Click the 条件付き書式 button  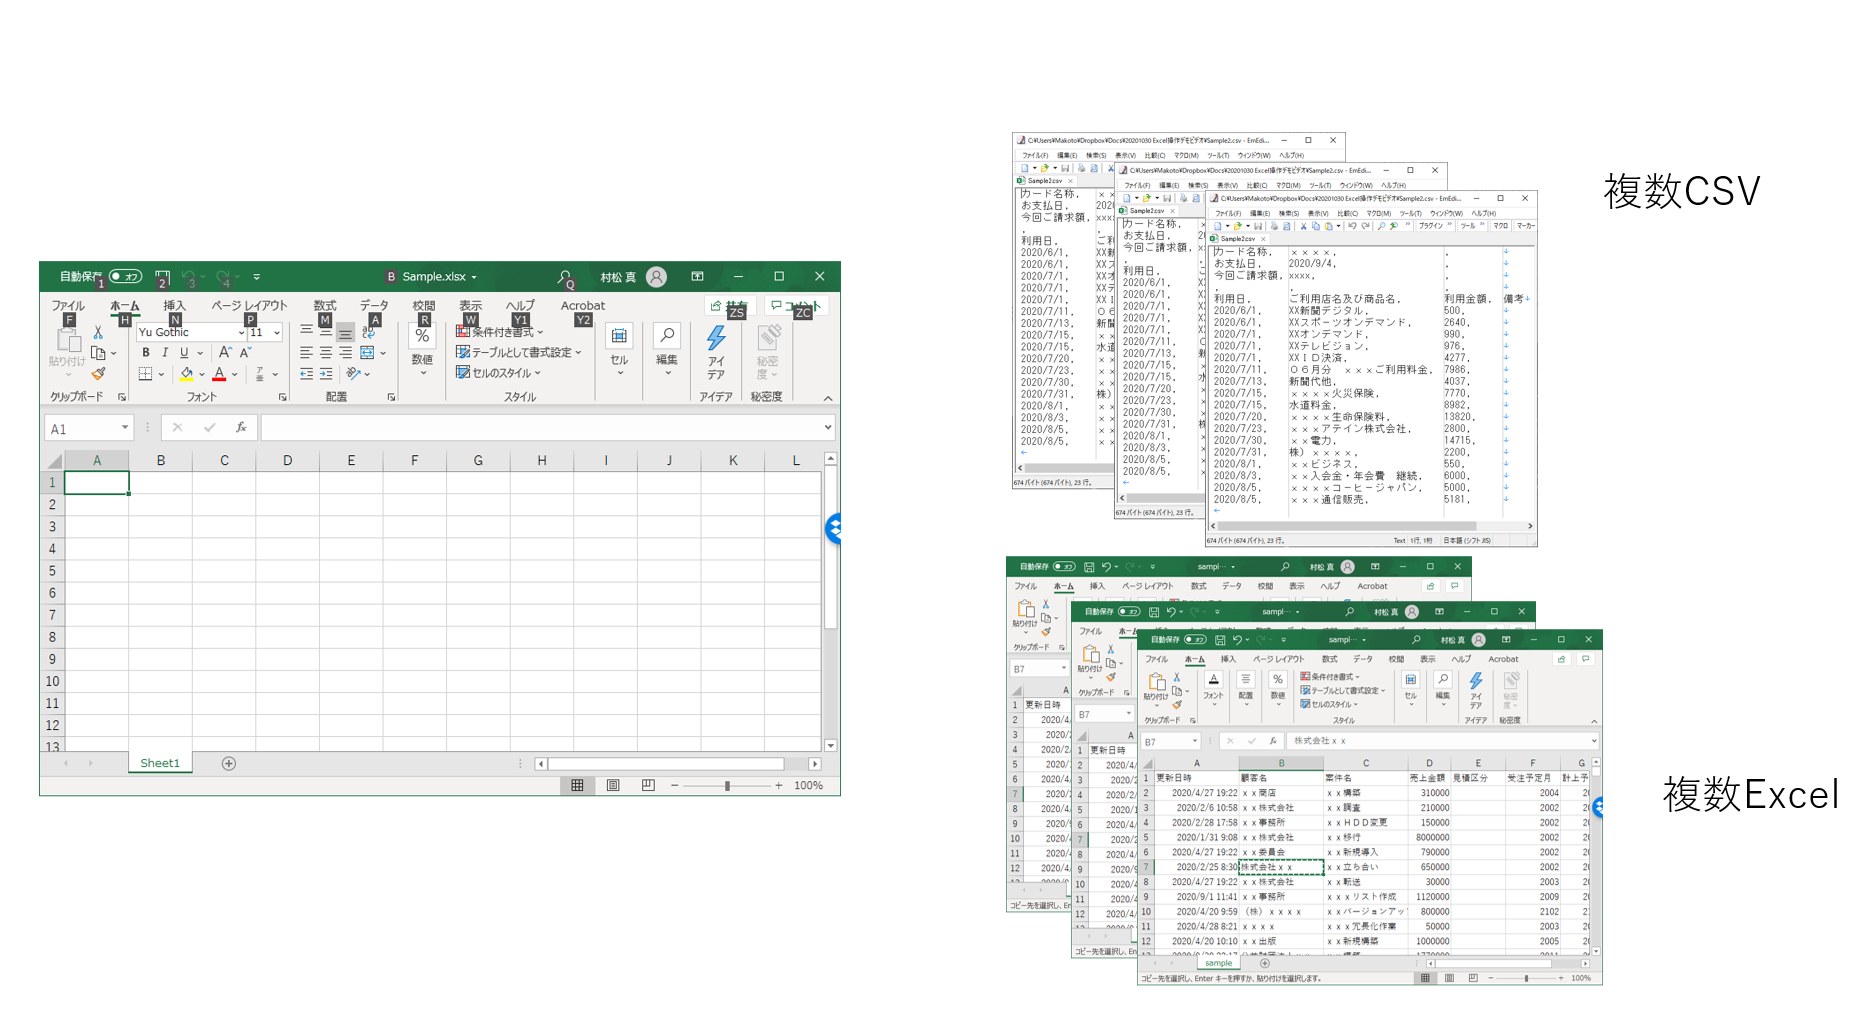coord(500,332)
